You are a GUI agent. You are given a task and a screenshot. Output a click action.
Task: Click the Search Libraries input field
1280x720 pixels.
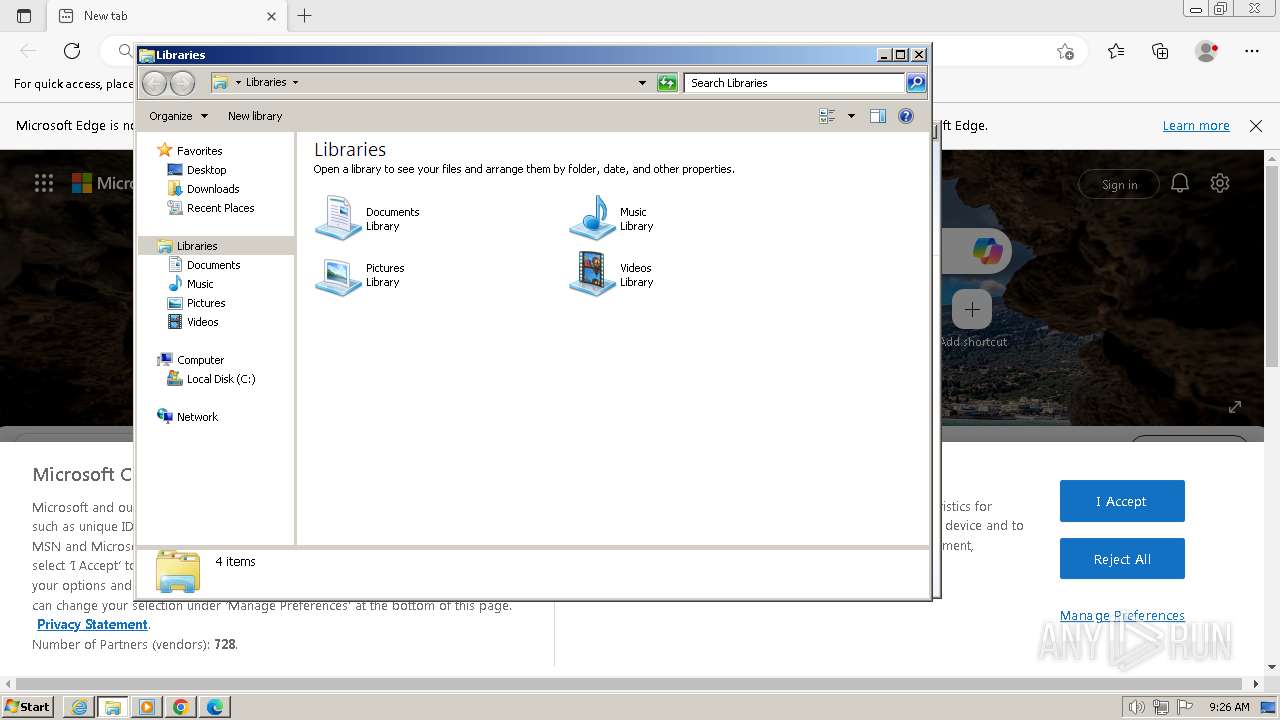coord(795,83)
